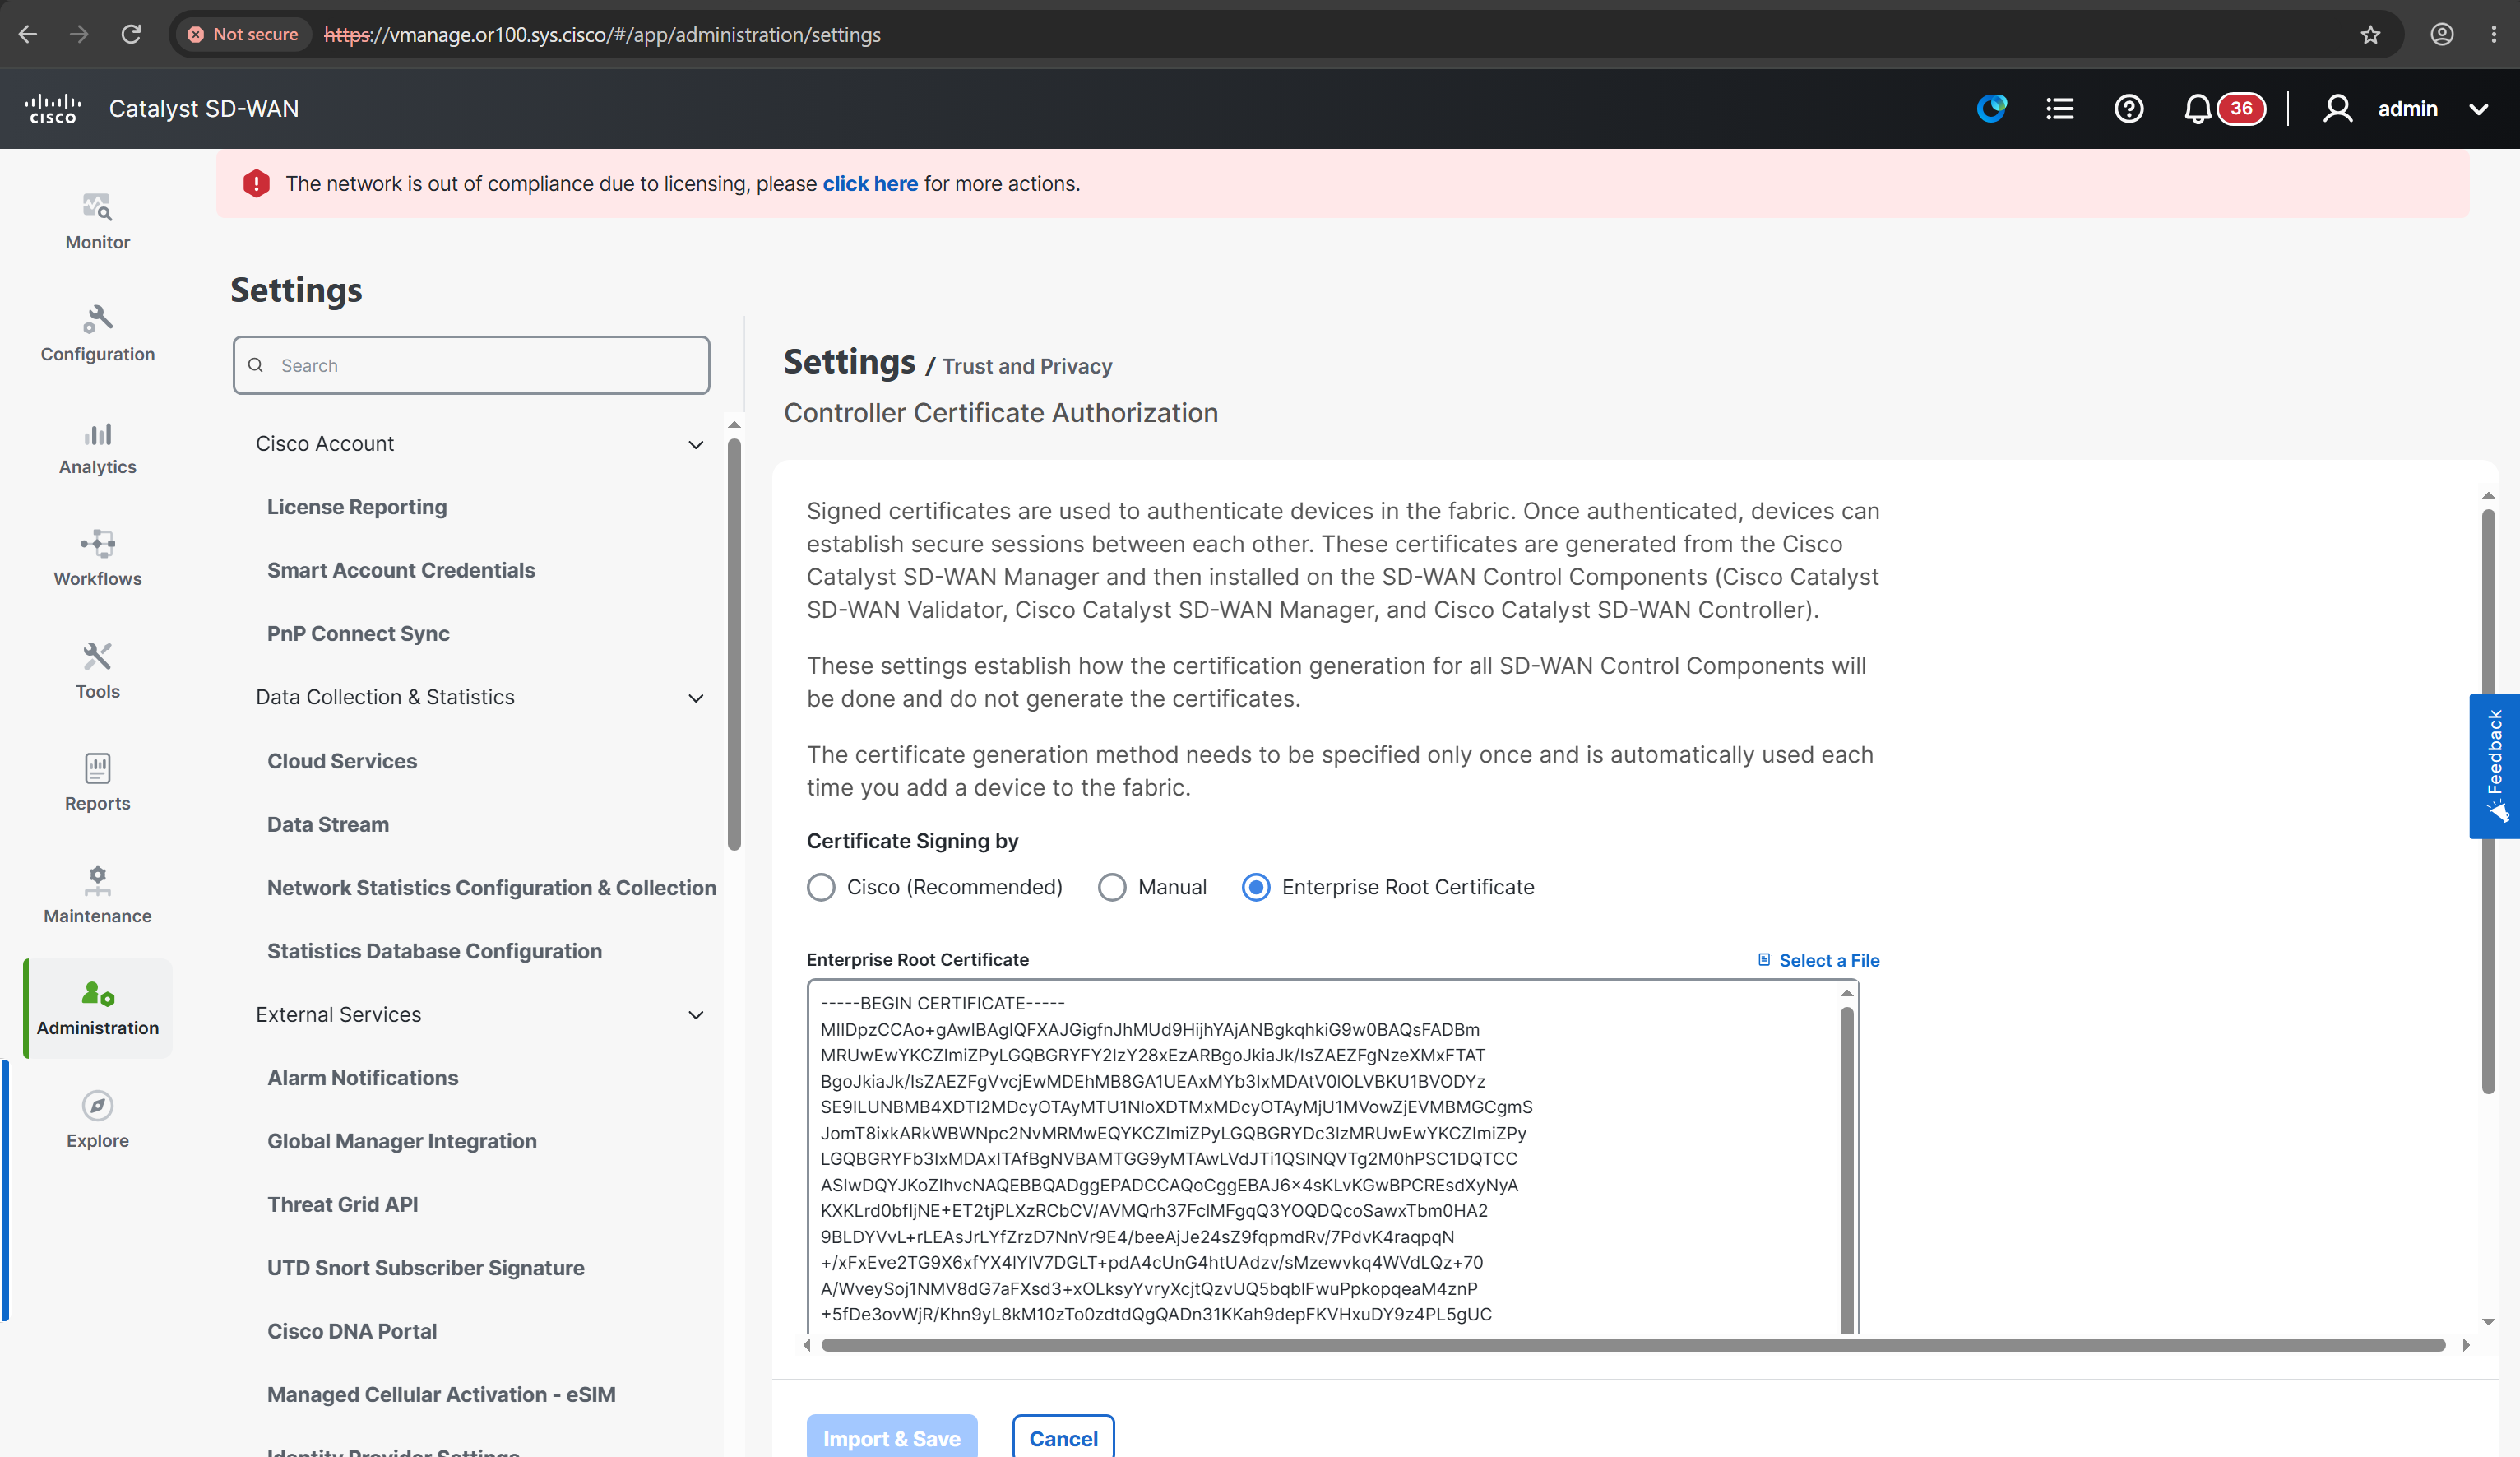Open Global Manager Integration settings

click(402, 1141)
